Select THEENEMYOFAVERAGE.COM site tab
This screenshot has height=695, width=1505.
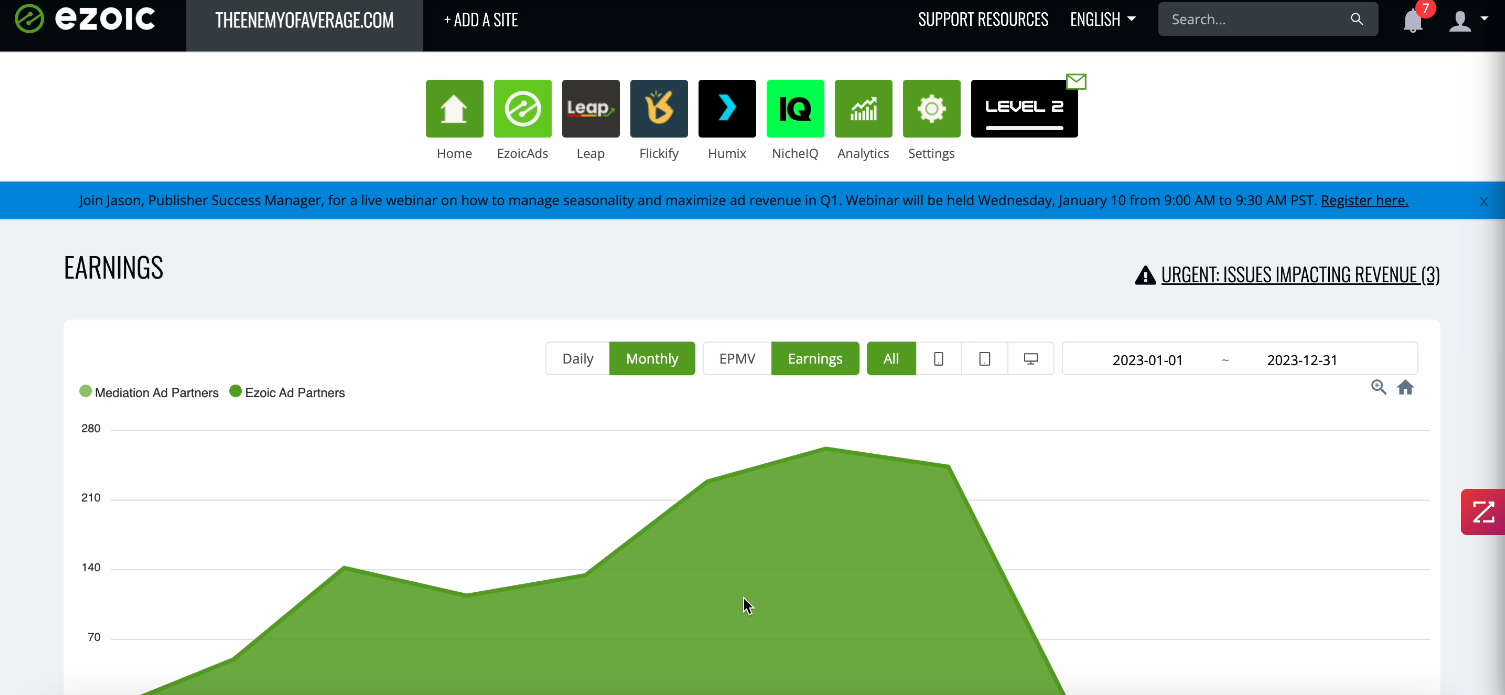tap(304, 20)
